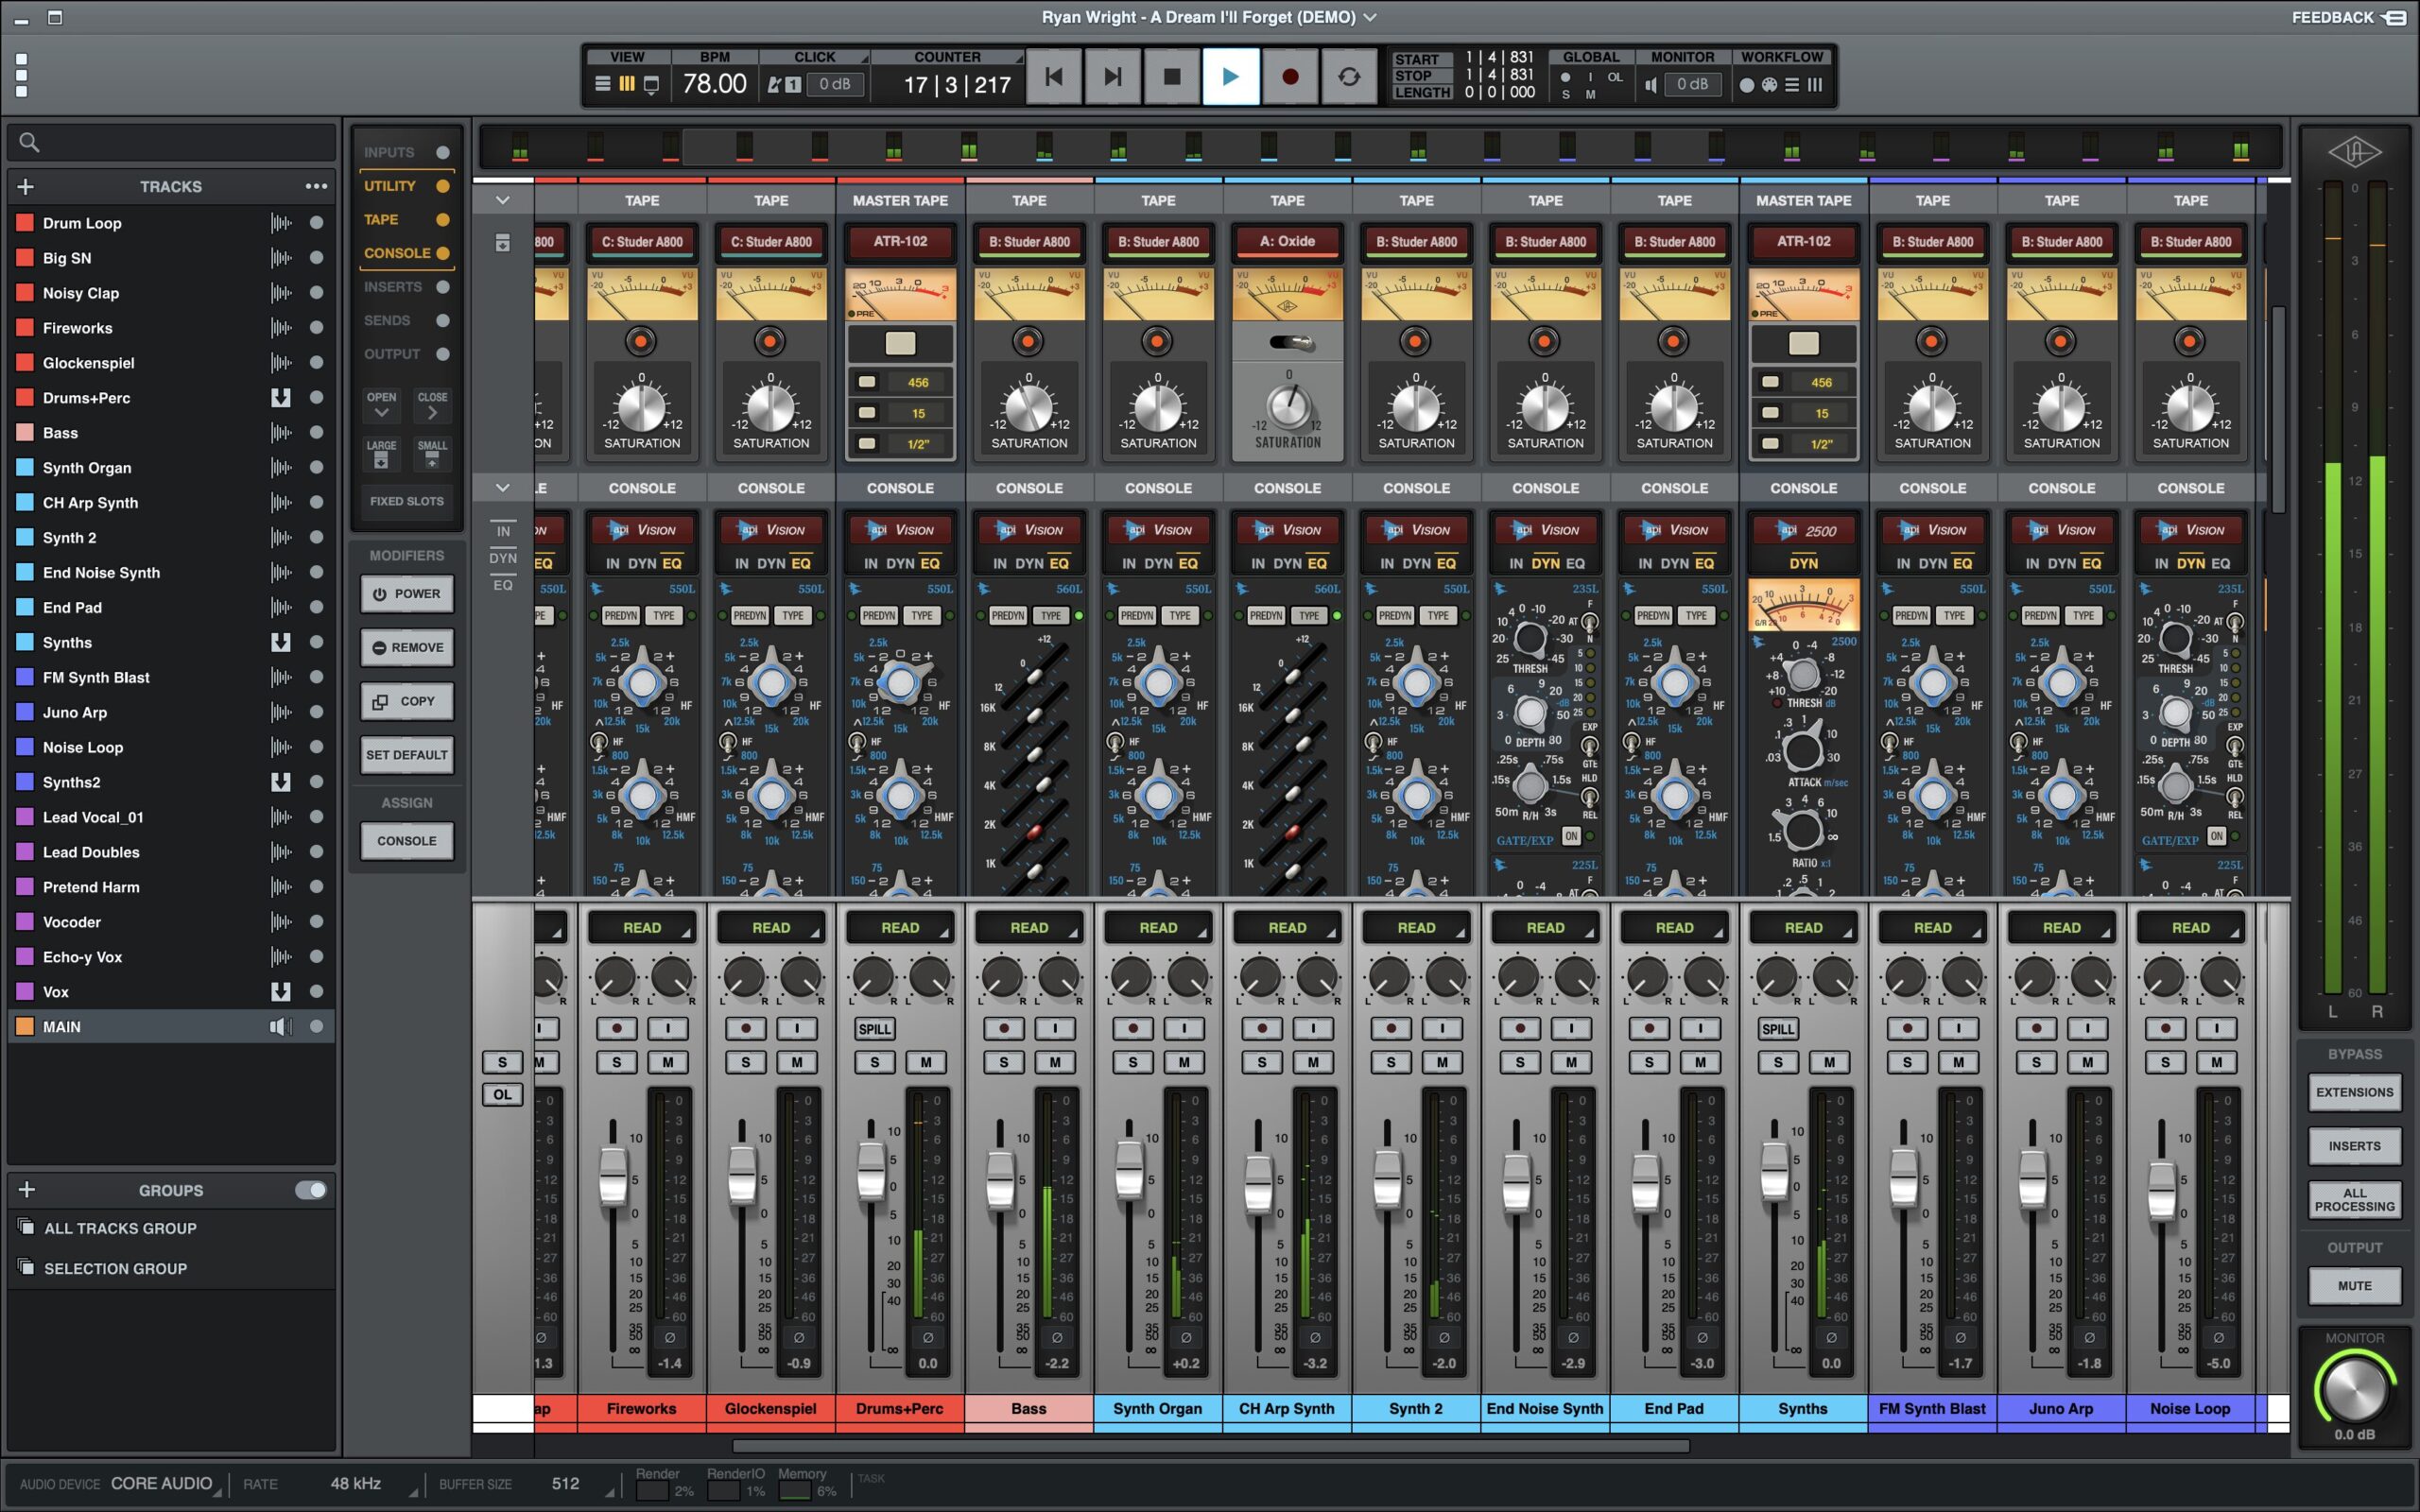This screenshot has height=1512, width=2420.
Task: Toggle the INPUTS row visibility
Action: 443,152
